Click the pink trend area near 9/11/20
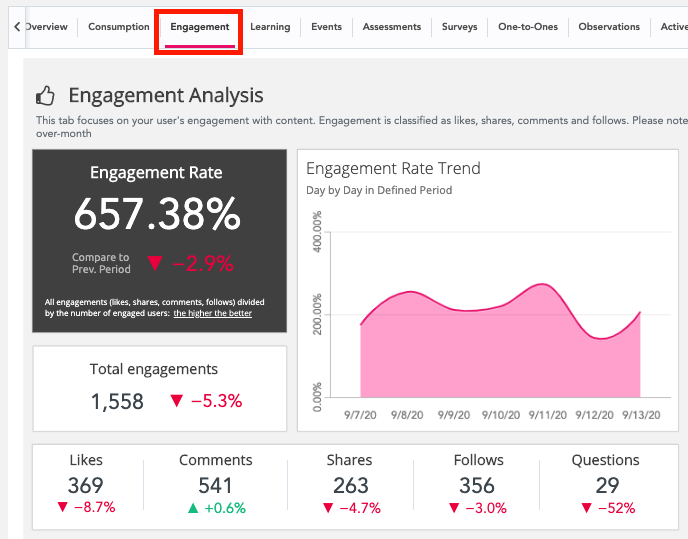Image resolution: width=688 pixels, height=539 pixels. [543, 340]
